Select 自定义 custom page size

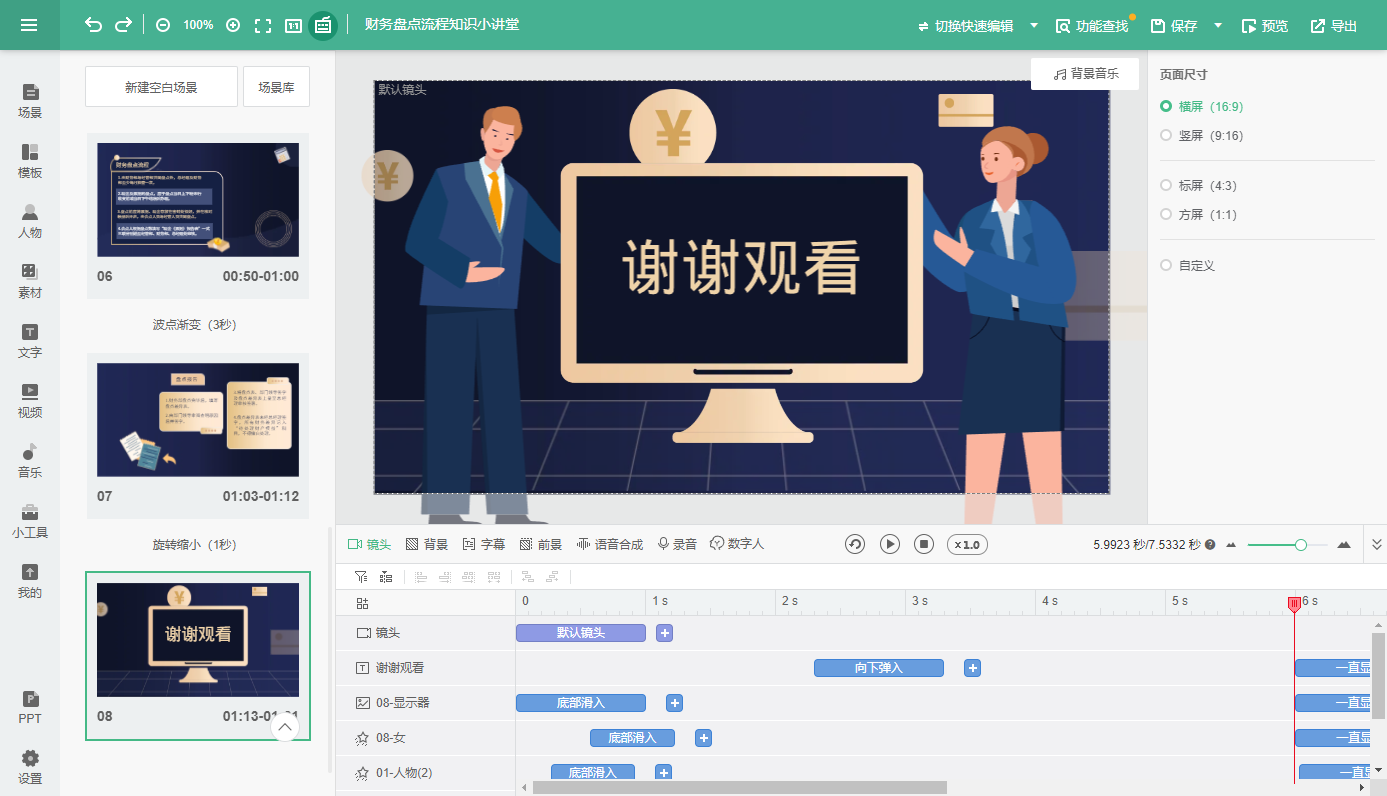pos(1187,265)
